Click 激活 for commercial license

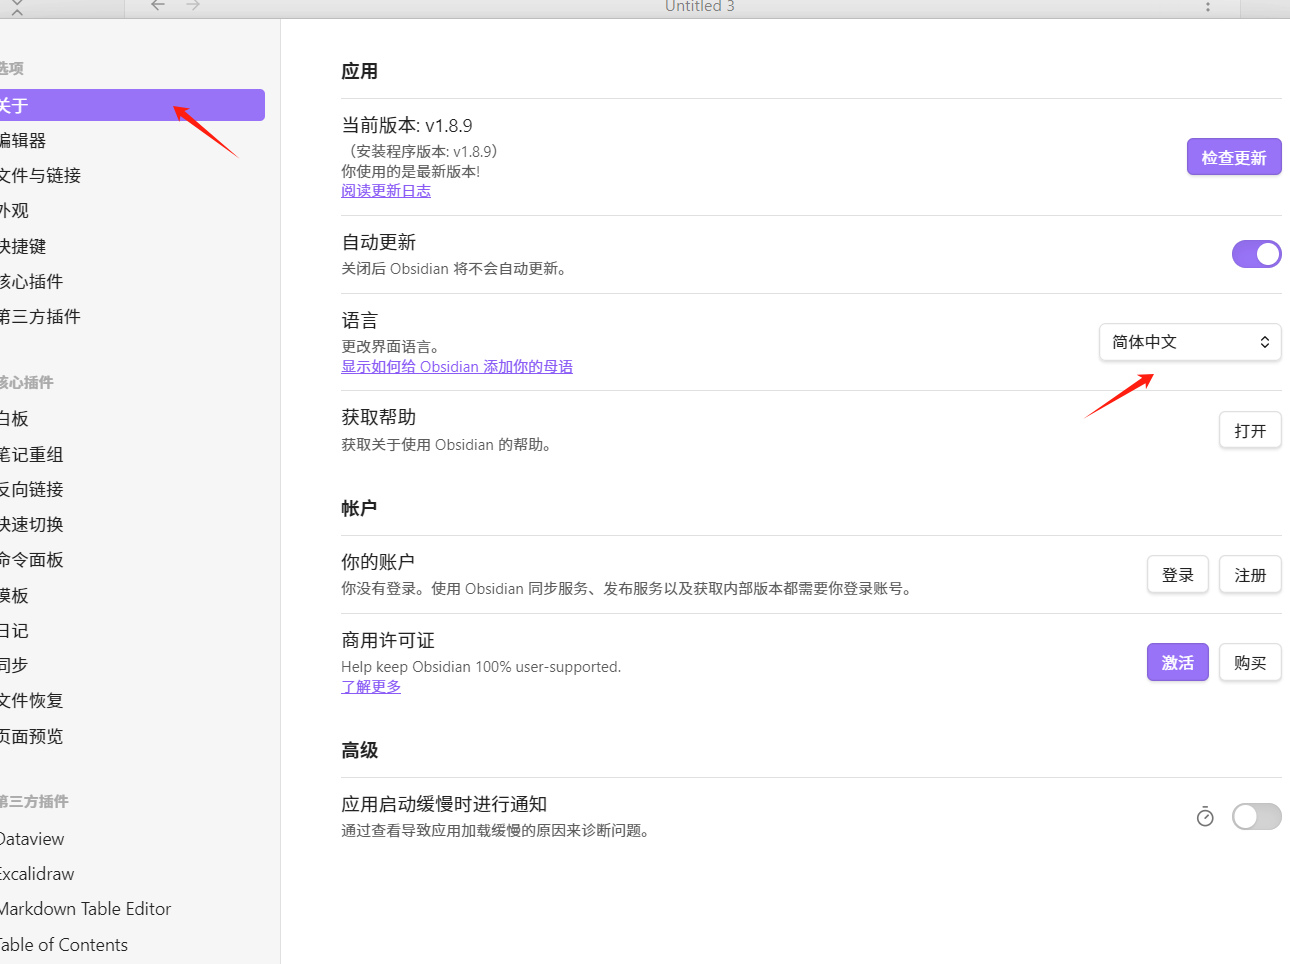(1178, 662)
